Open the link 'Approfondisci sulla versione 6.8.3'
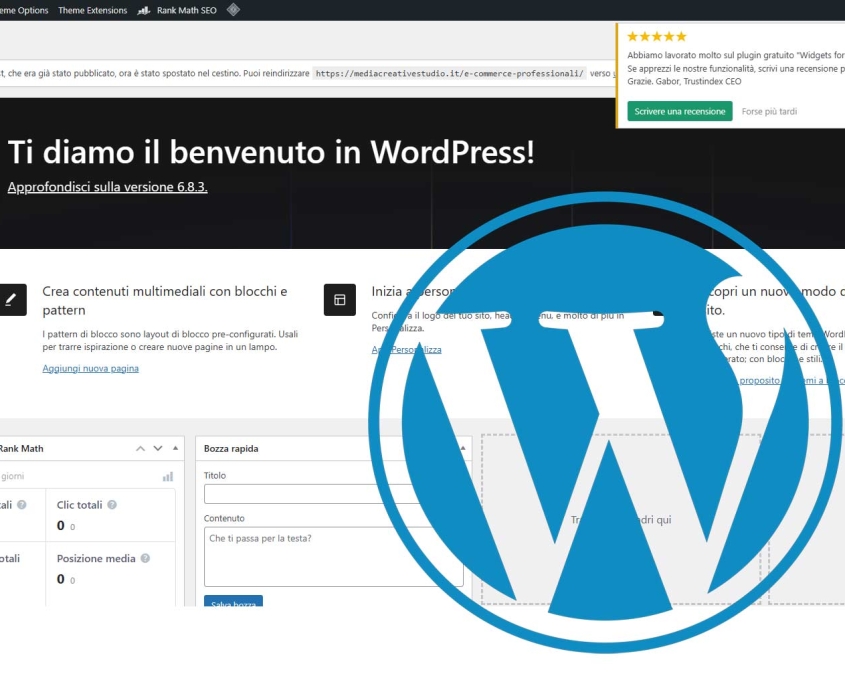This screenshot has width=845, height=684. pyautogui.click(x=107, y=186)
